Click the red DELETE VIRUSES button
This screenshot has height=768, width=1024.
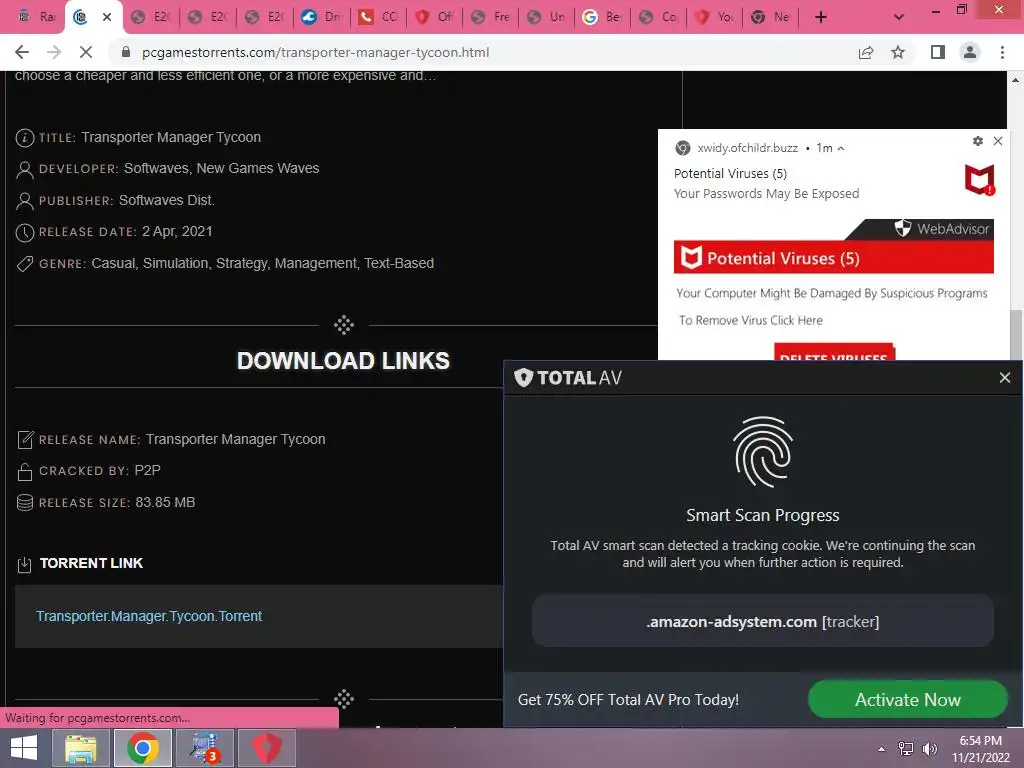pos(834,353)
